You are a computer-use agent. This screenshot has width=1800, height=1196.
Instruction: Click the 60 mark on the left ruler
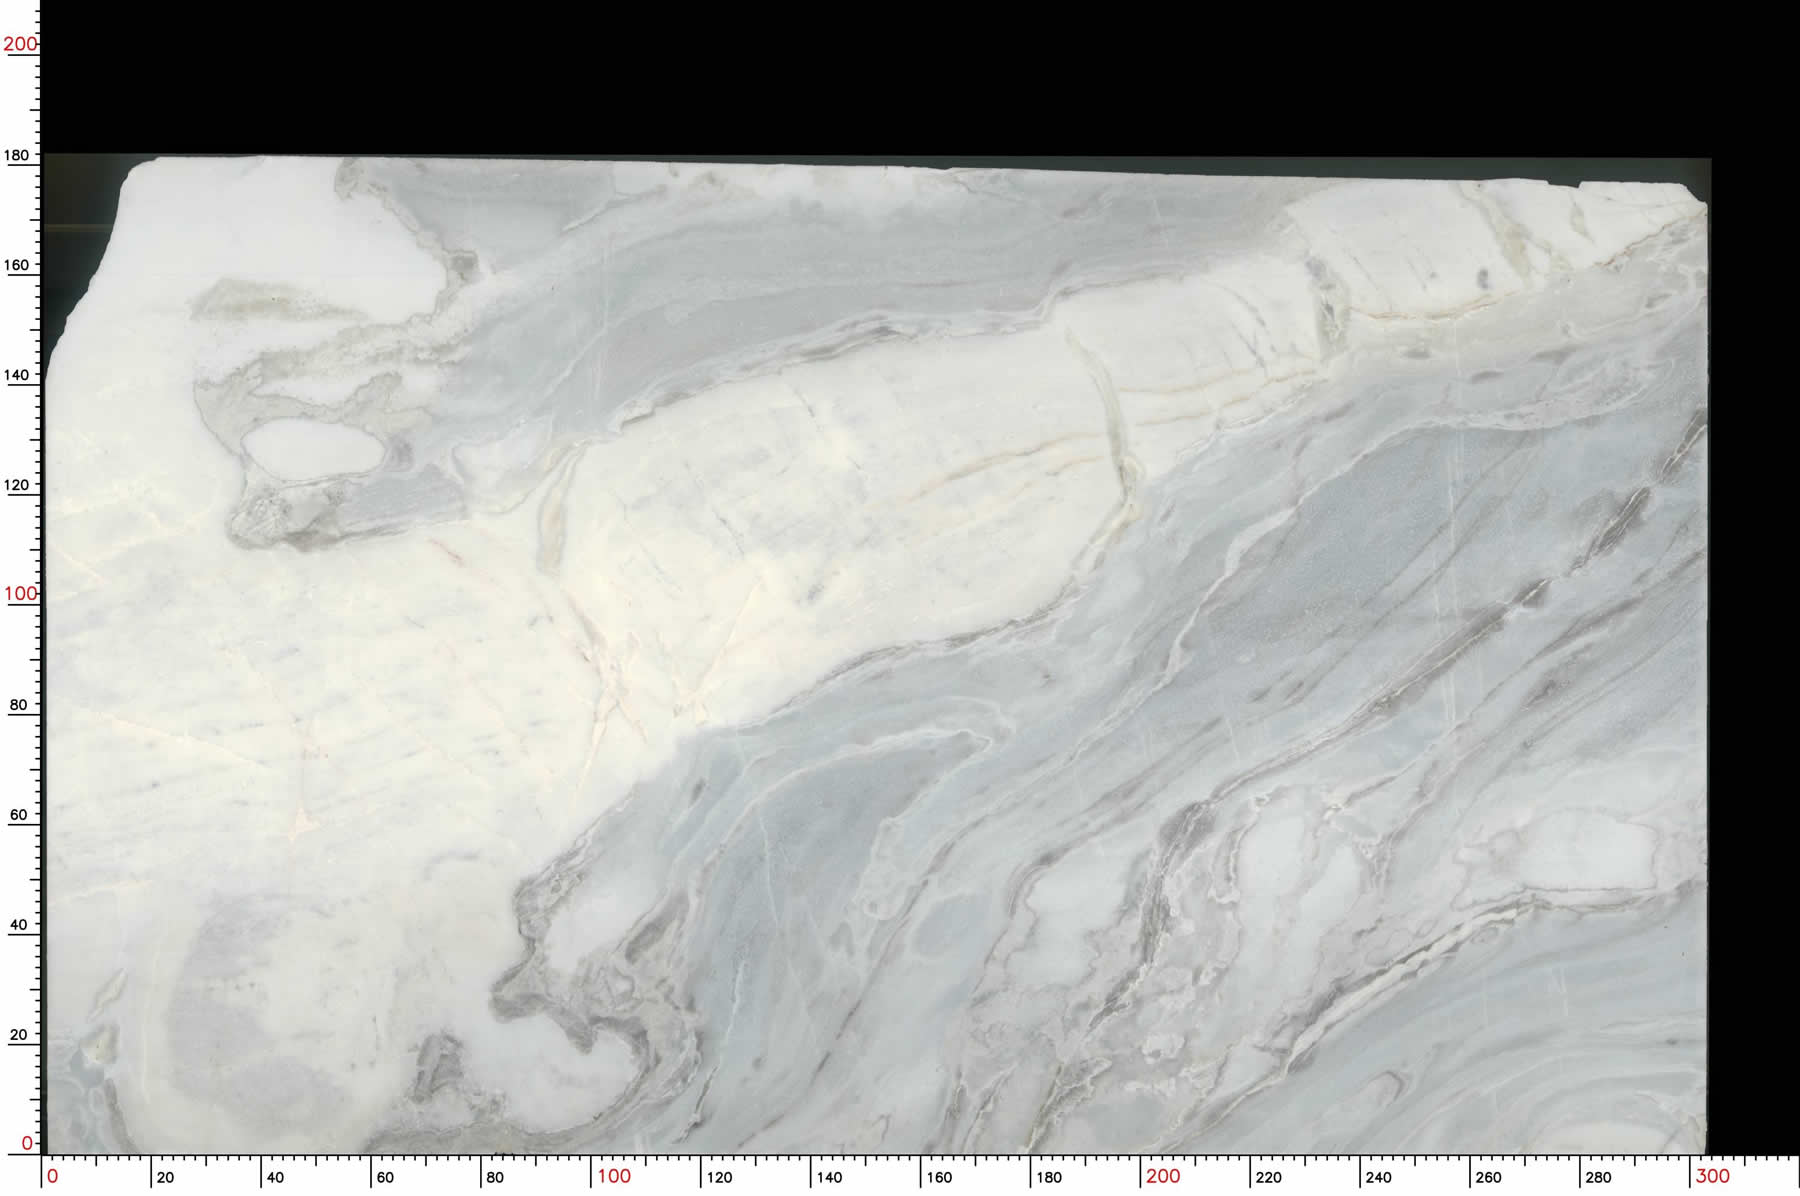[x=19, y=814]
